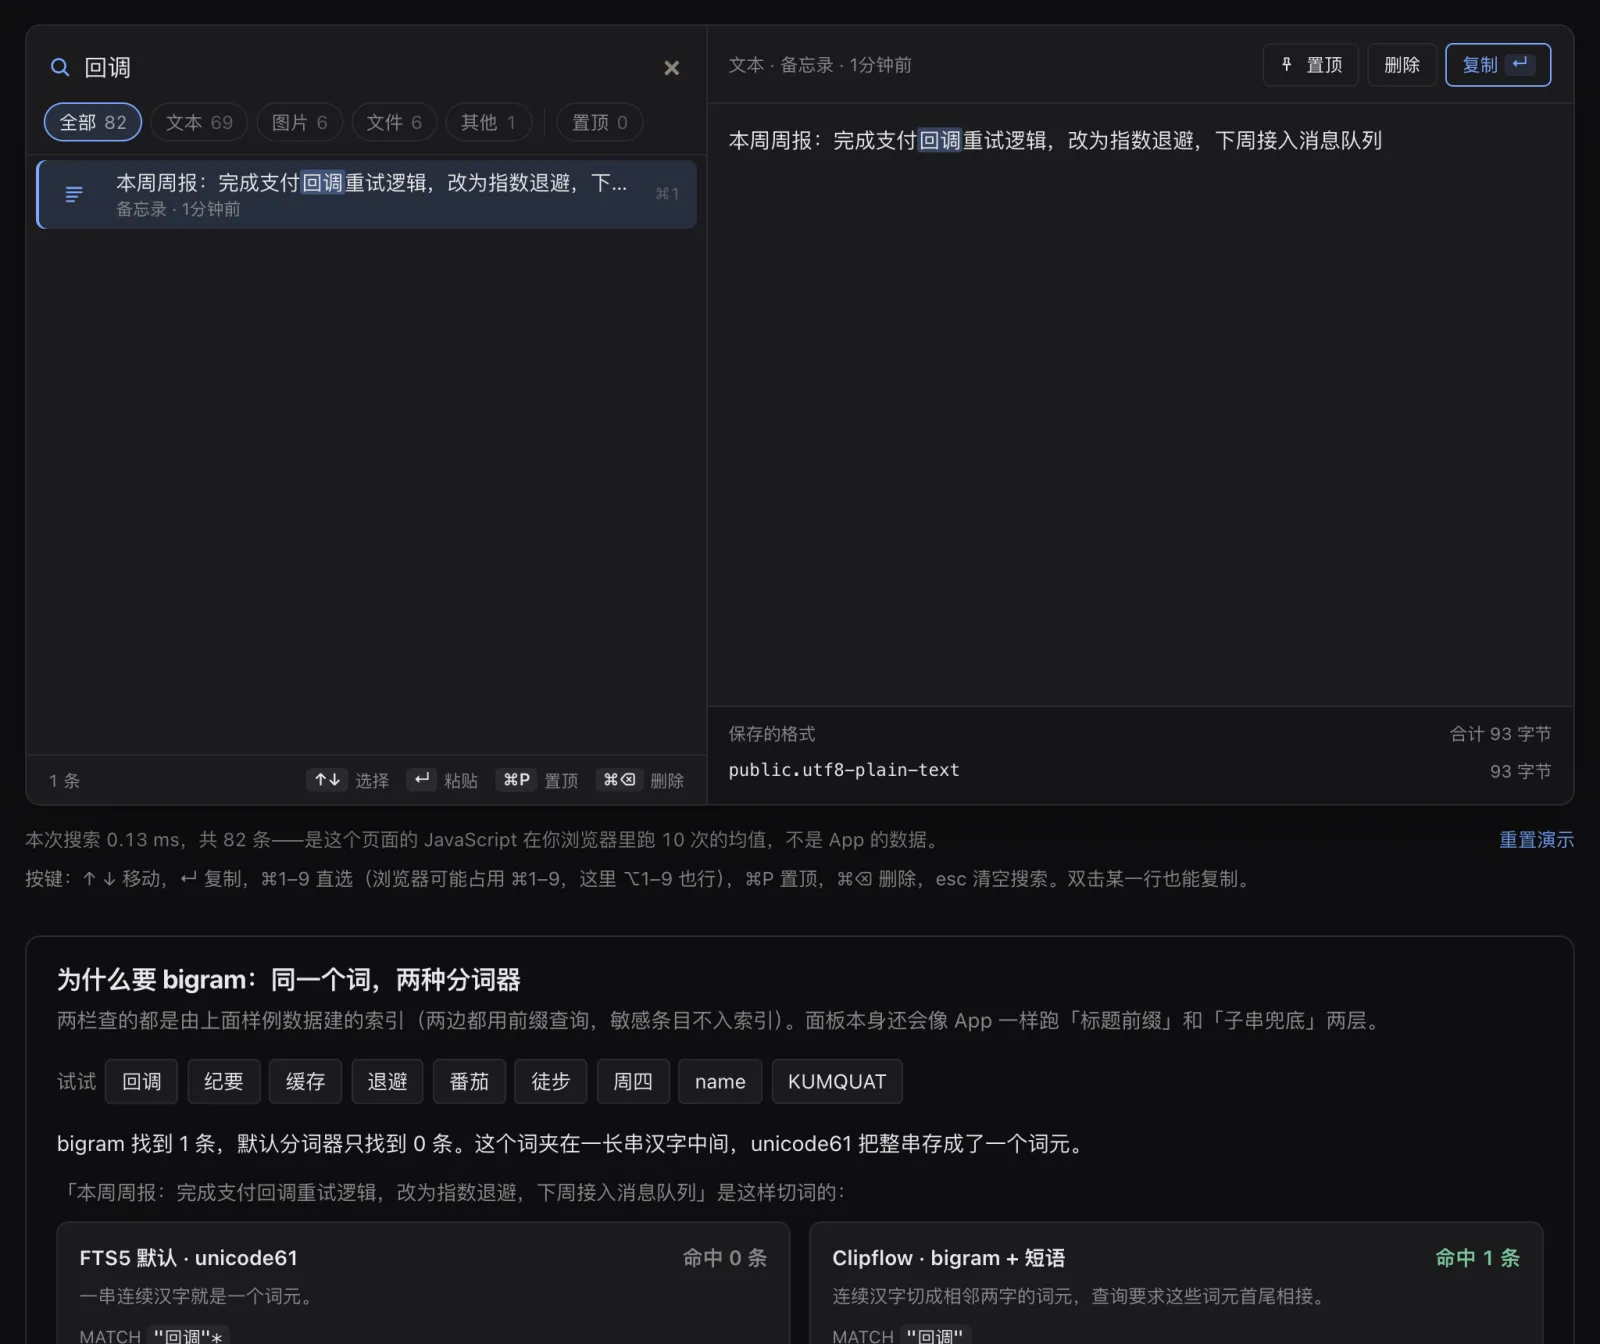Try the 周四 sample chip
The height and width of the screenshot is (1344, 1600).
(x=633, y=1081)
